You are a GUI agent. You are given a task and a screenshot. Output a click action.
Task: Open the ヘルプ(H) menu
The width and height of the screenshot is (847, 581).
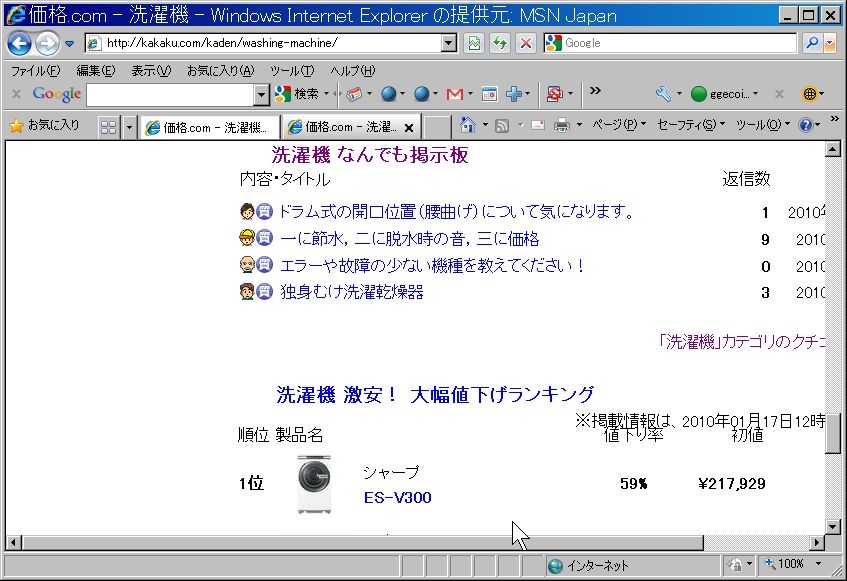pos(353,71)
